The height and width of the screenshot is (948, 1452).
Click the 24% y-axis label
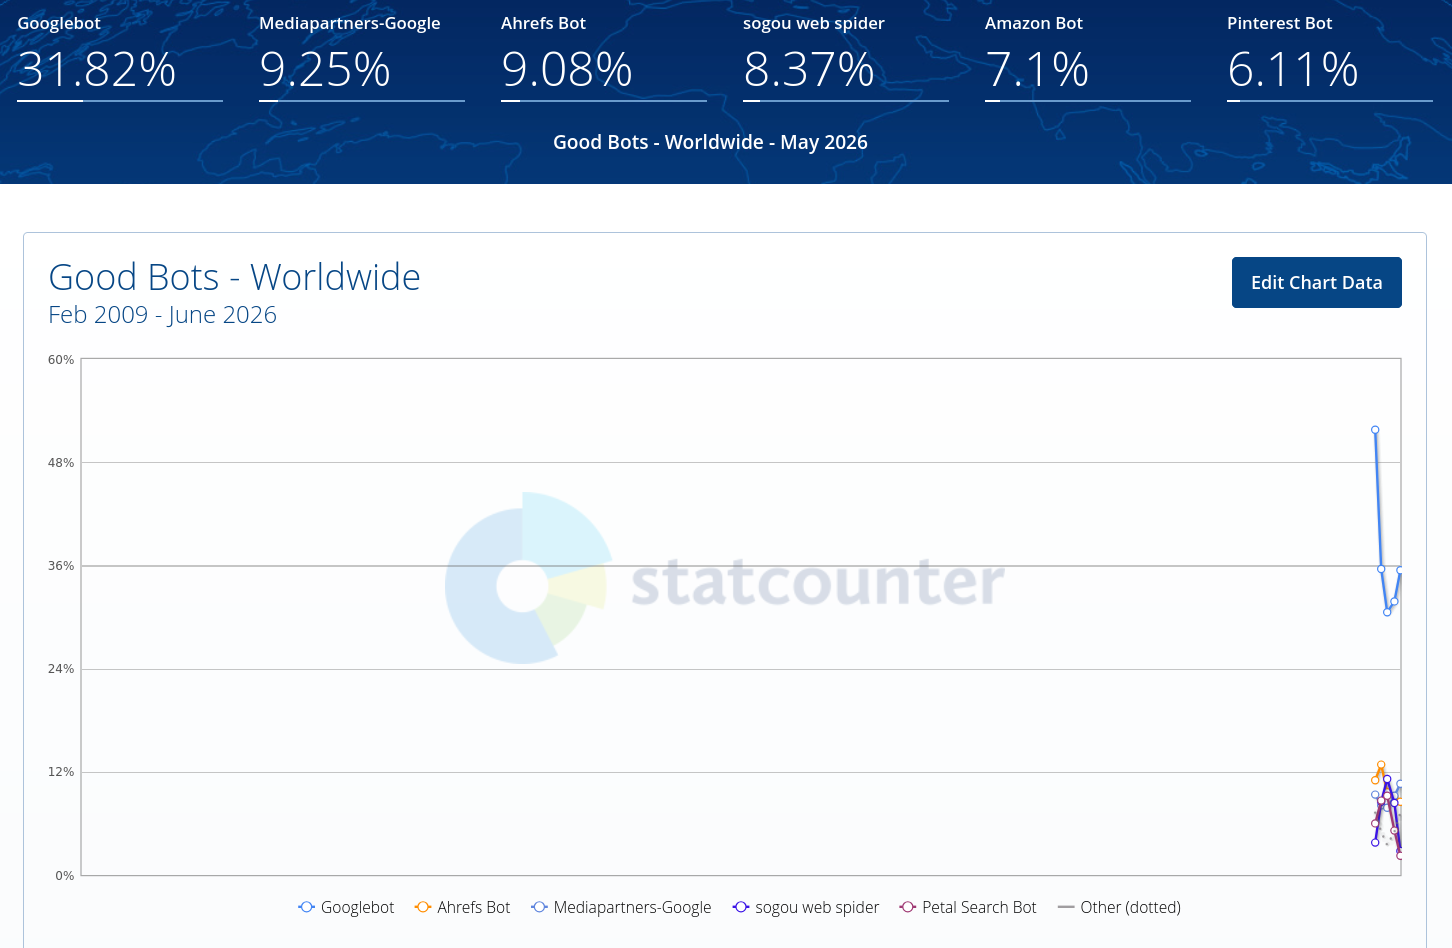pyautogui.click(x=61, y=669)
